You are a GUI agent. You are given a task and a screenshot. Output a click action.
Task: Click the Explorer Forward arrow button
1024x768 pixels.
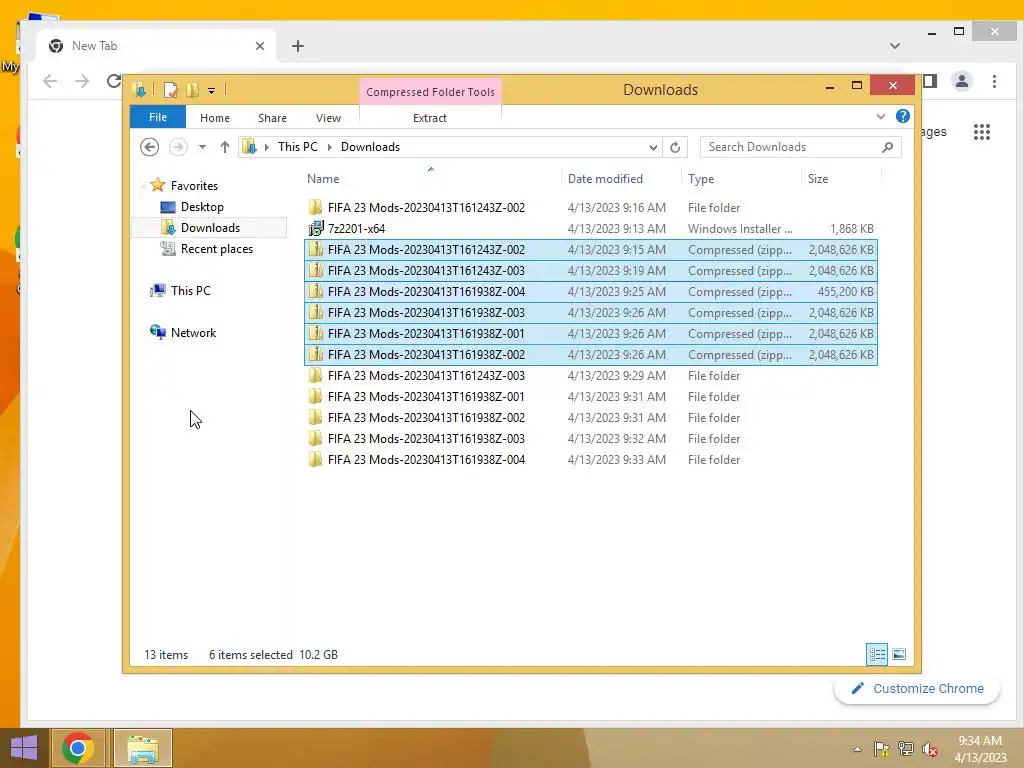tap(177, 147)
